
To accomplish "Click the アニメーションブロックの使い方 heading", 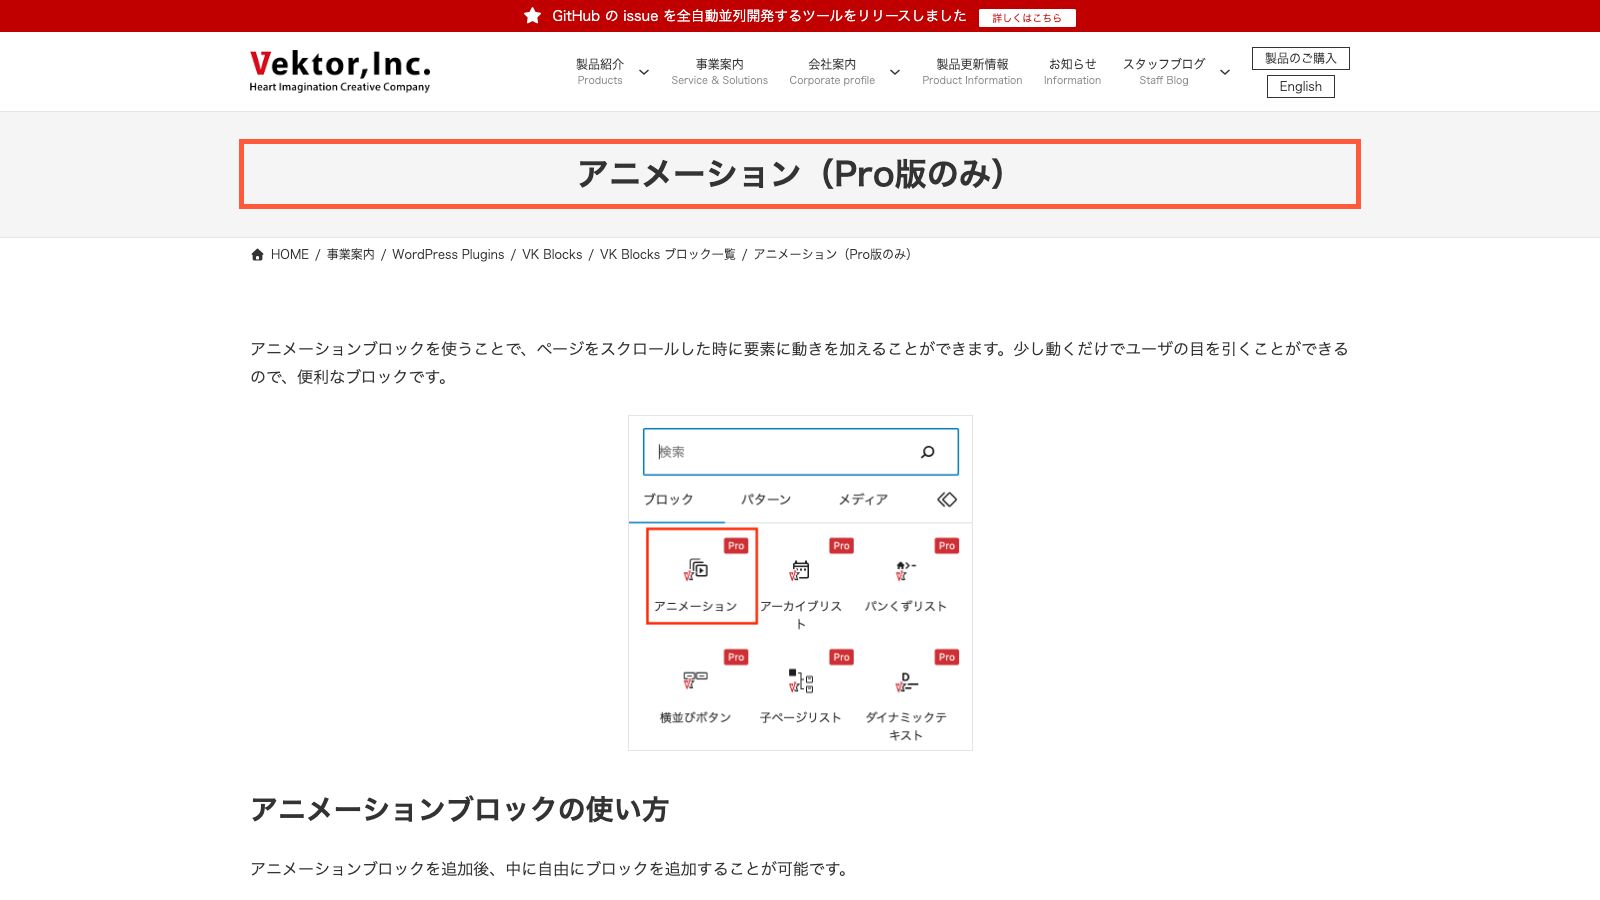I will point(459,809).
